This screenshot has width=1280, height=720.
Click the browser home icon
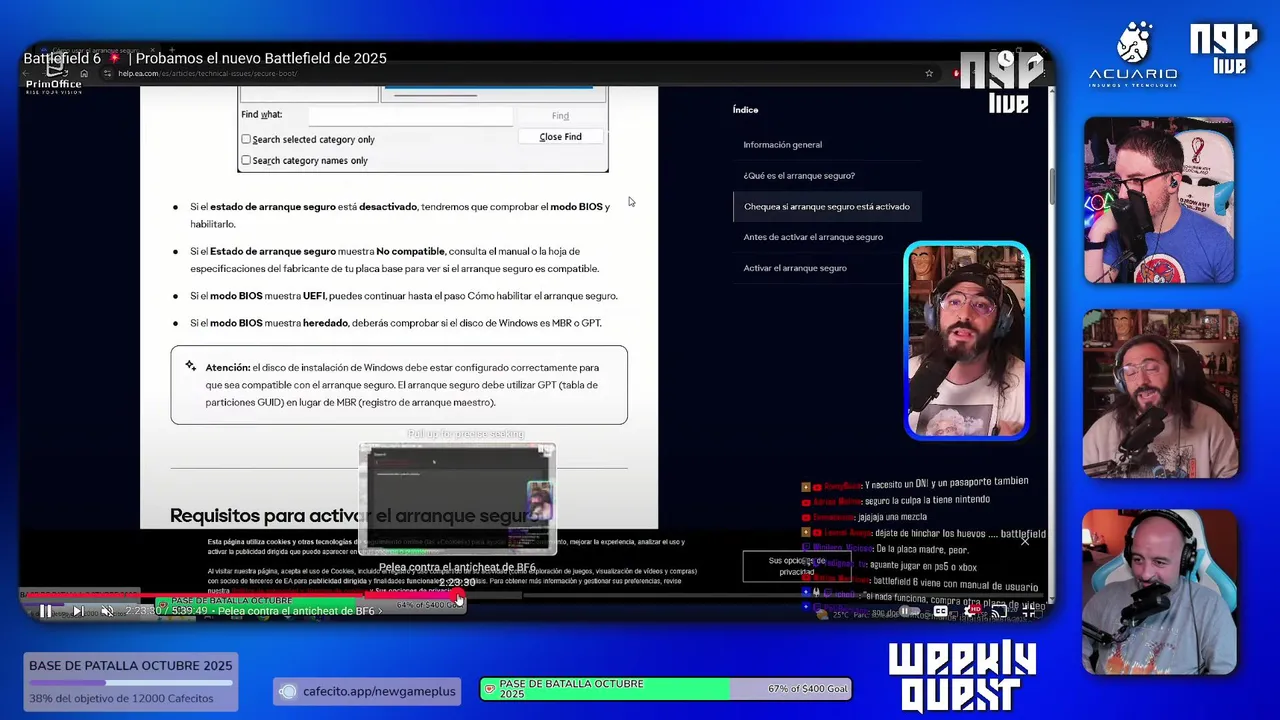pyautogui.click(x=84, y=73)
